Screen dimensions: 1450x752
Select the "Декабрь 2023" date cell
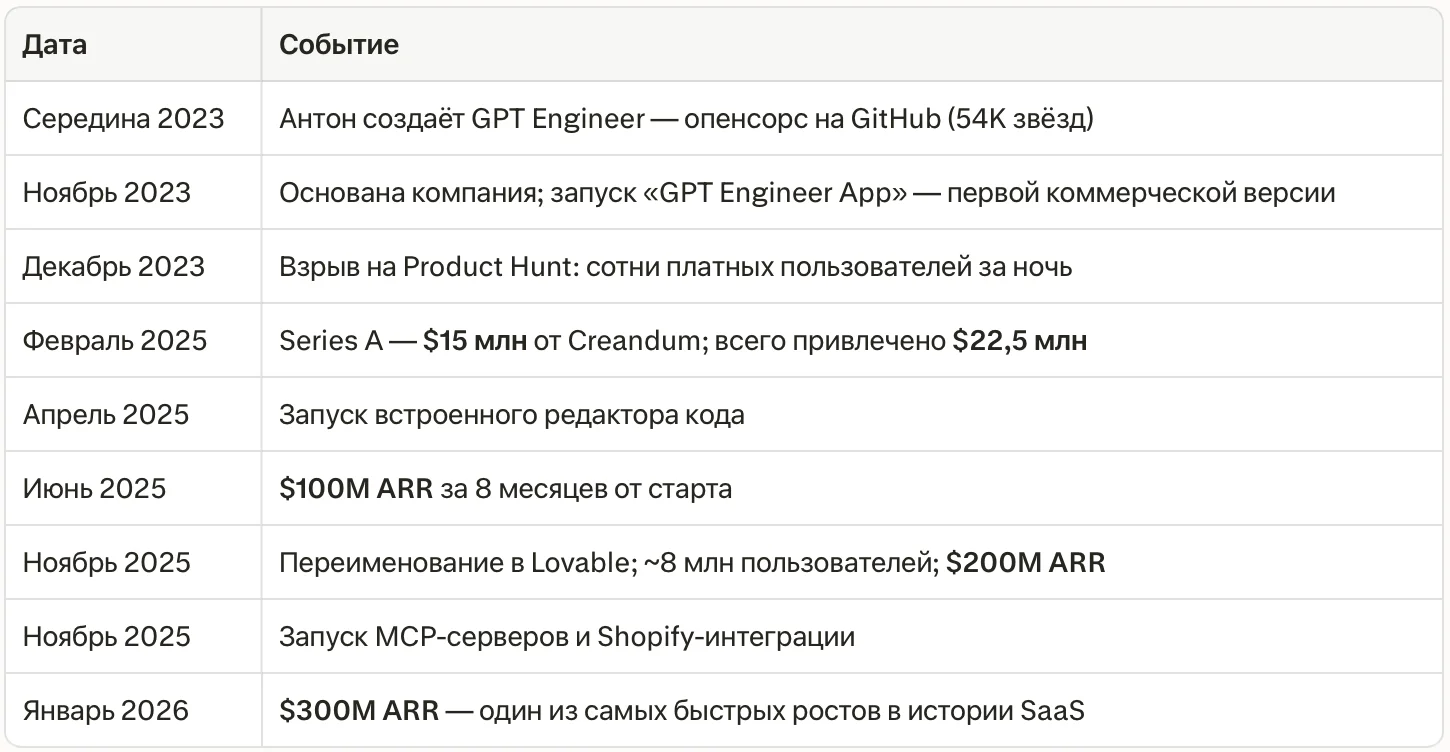[x=113, y=267]
